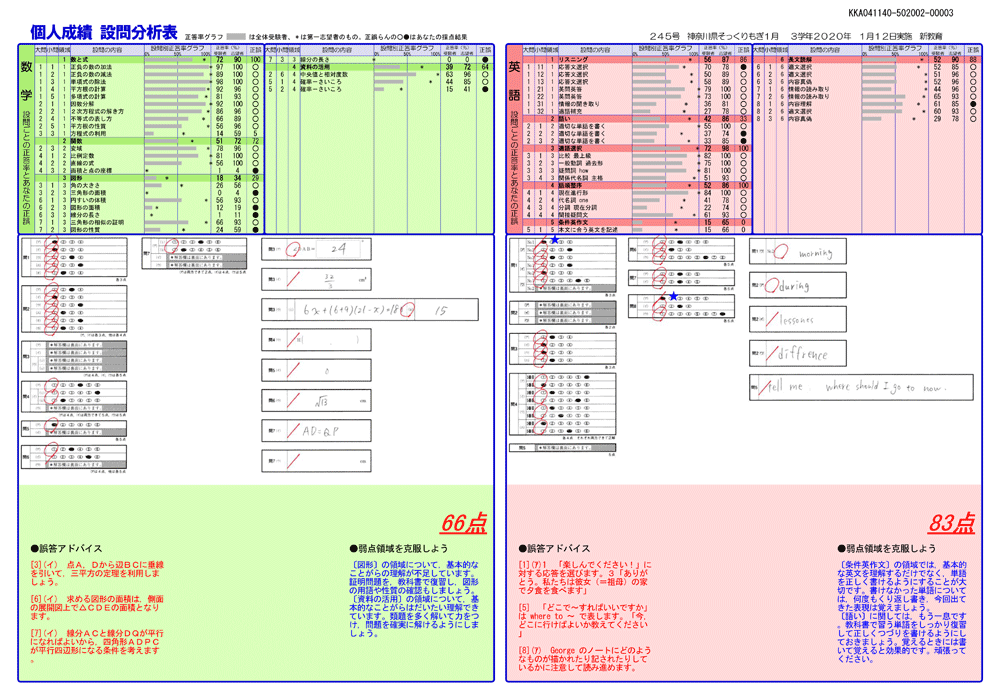Click the red 83点 English score
The height and width of the screenshot is (700, 1000).
point(951,523)
